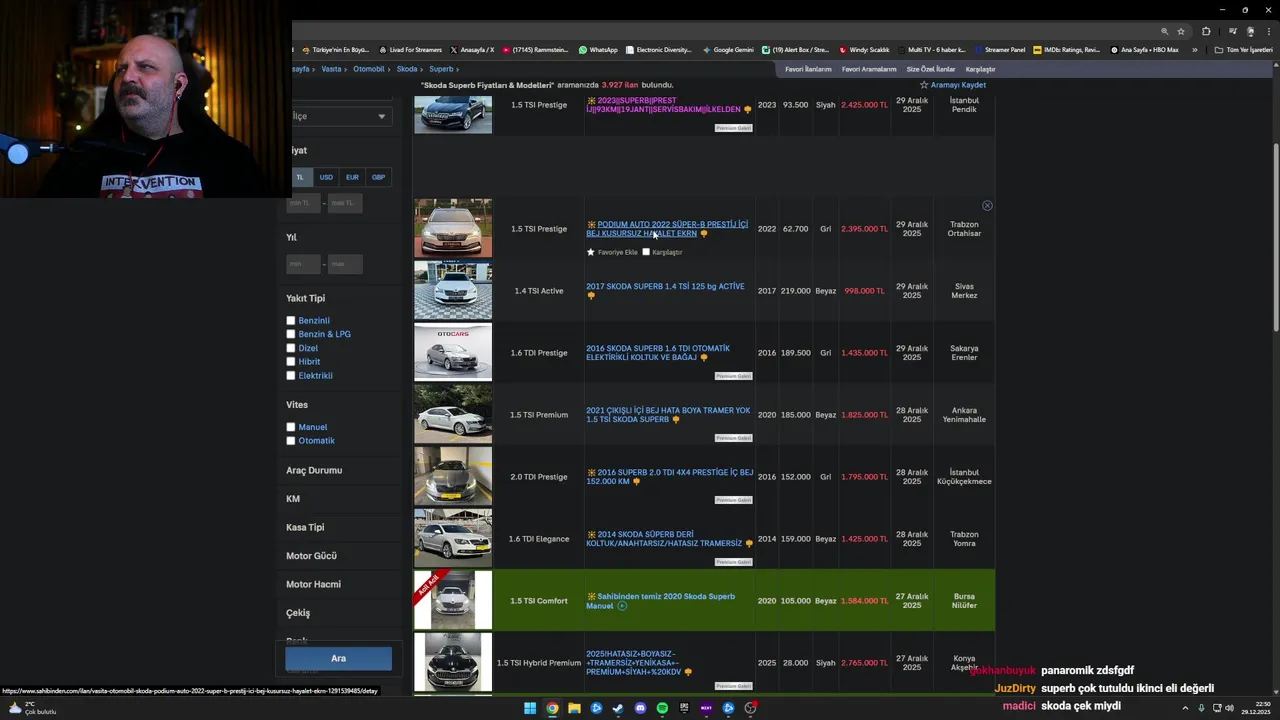This screenshot has height=720, width=1280.
Task: Click the Aramayı Kaydet star icon
Action: tap(924, 85)
